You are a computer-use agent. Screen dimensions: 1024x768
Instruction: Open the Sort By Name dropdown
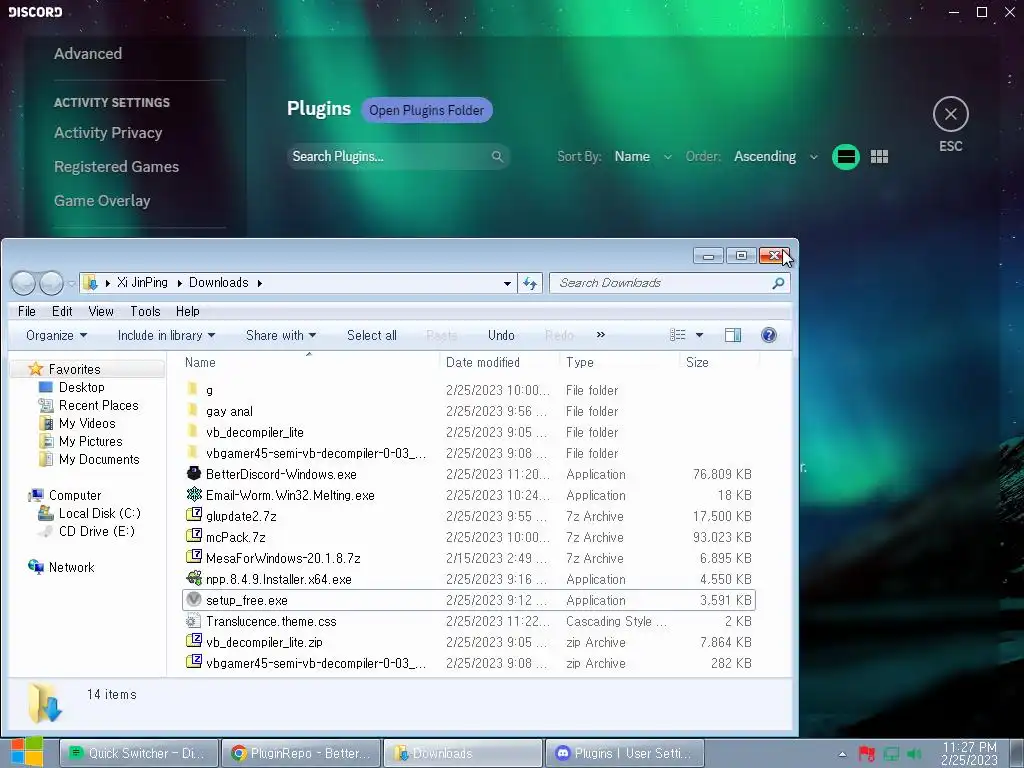[x=643, y=157]
